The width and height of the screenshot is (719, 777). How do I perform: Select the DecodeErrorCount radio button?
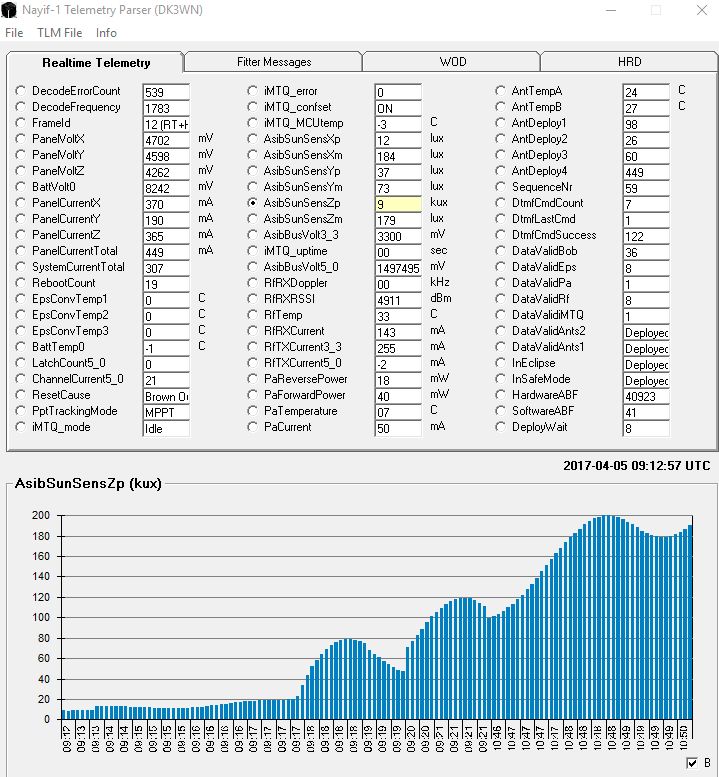point(21,91)
